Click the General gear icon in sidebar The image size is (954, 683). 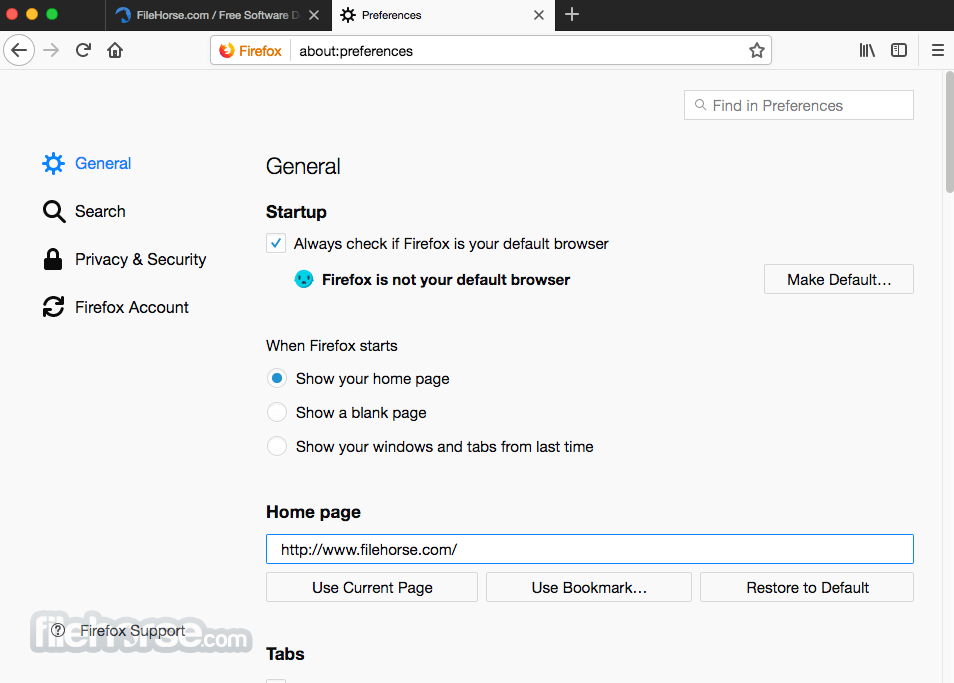point(54,163)
